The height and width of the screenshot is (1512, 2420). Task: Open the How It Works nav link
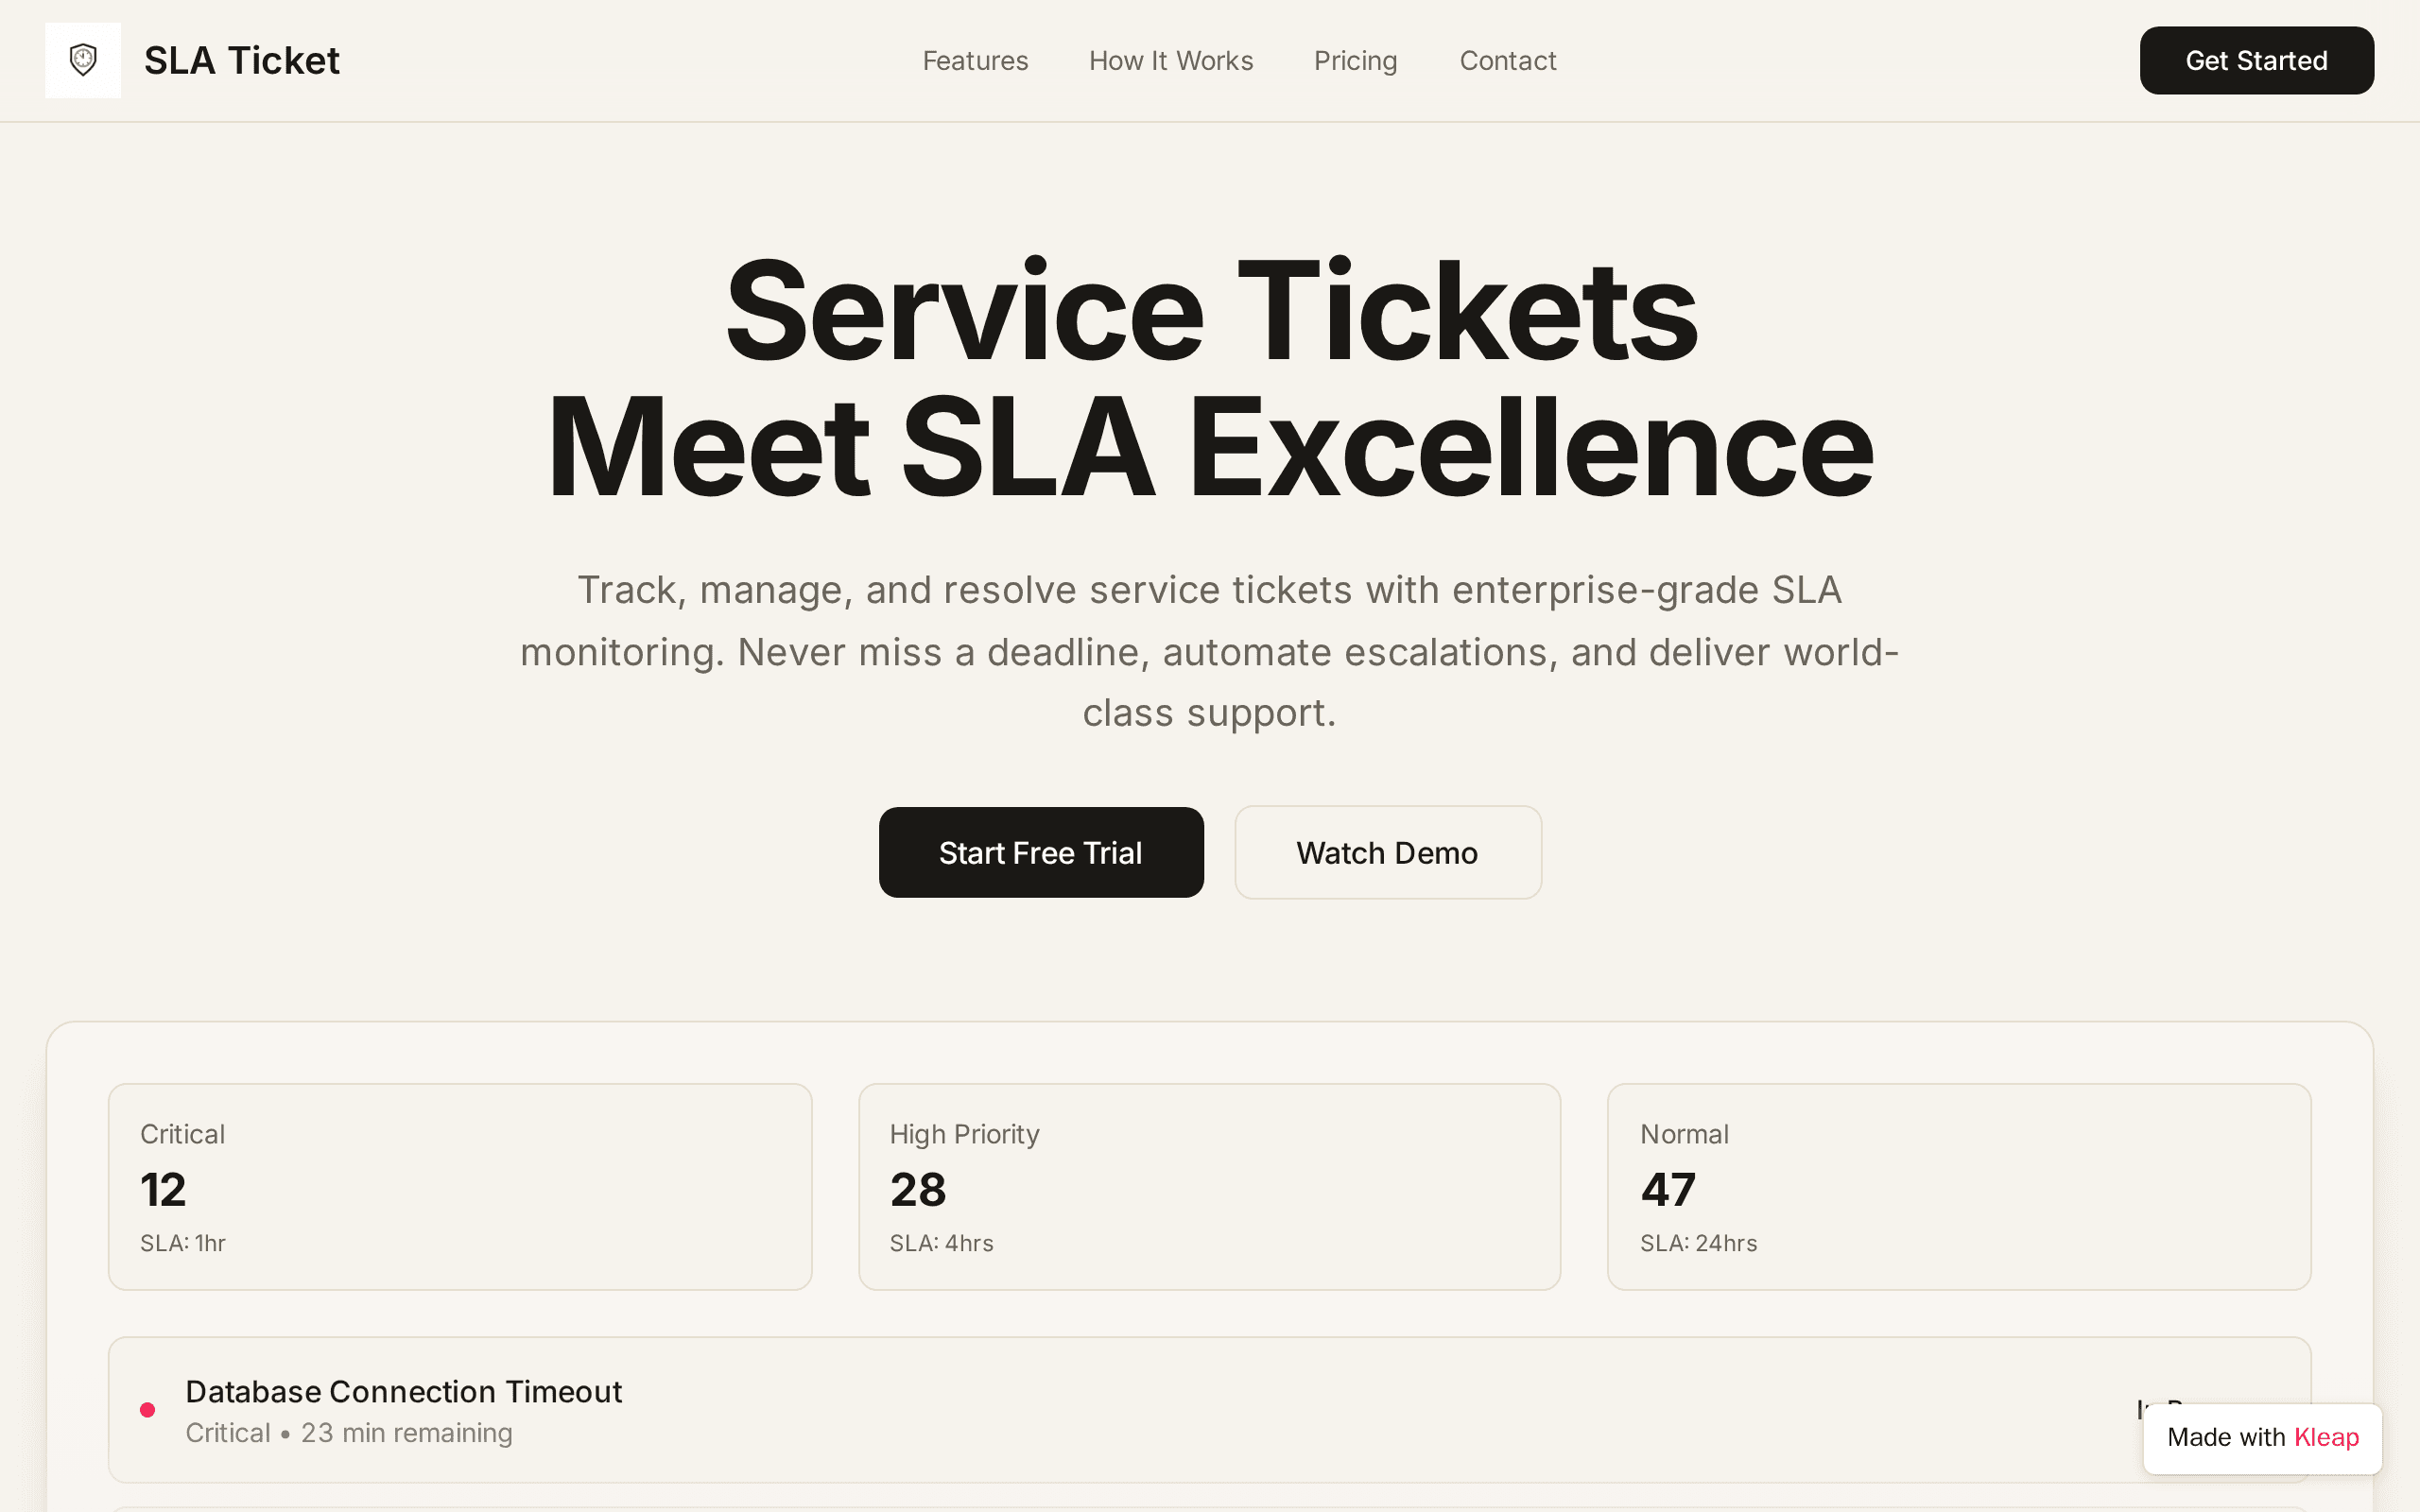click(x=1171, y=61)
